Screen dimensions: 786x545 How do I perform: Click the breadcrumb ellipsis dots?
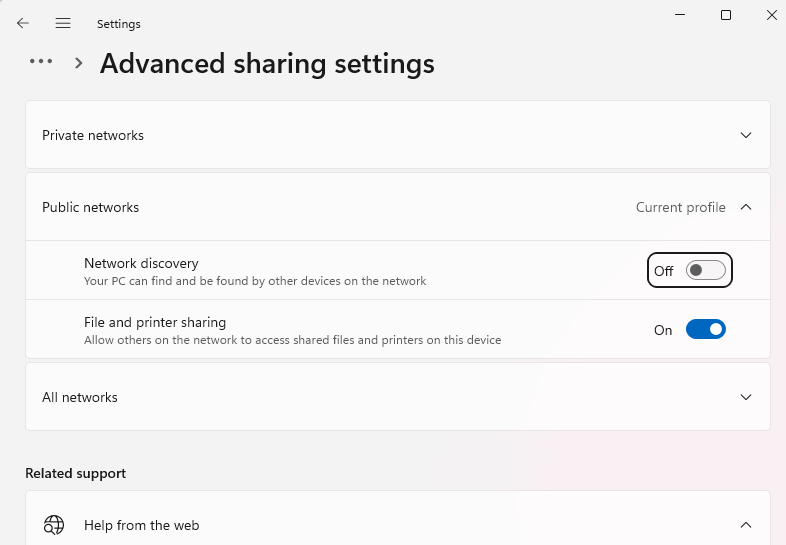[41, 62]
